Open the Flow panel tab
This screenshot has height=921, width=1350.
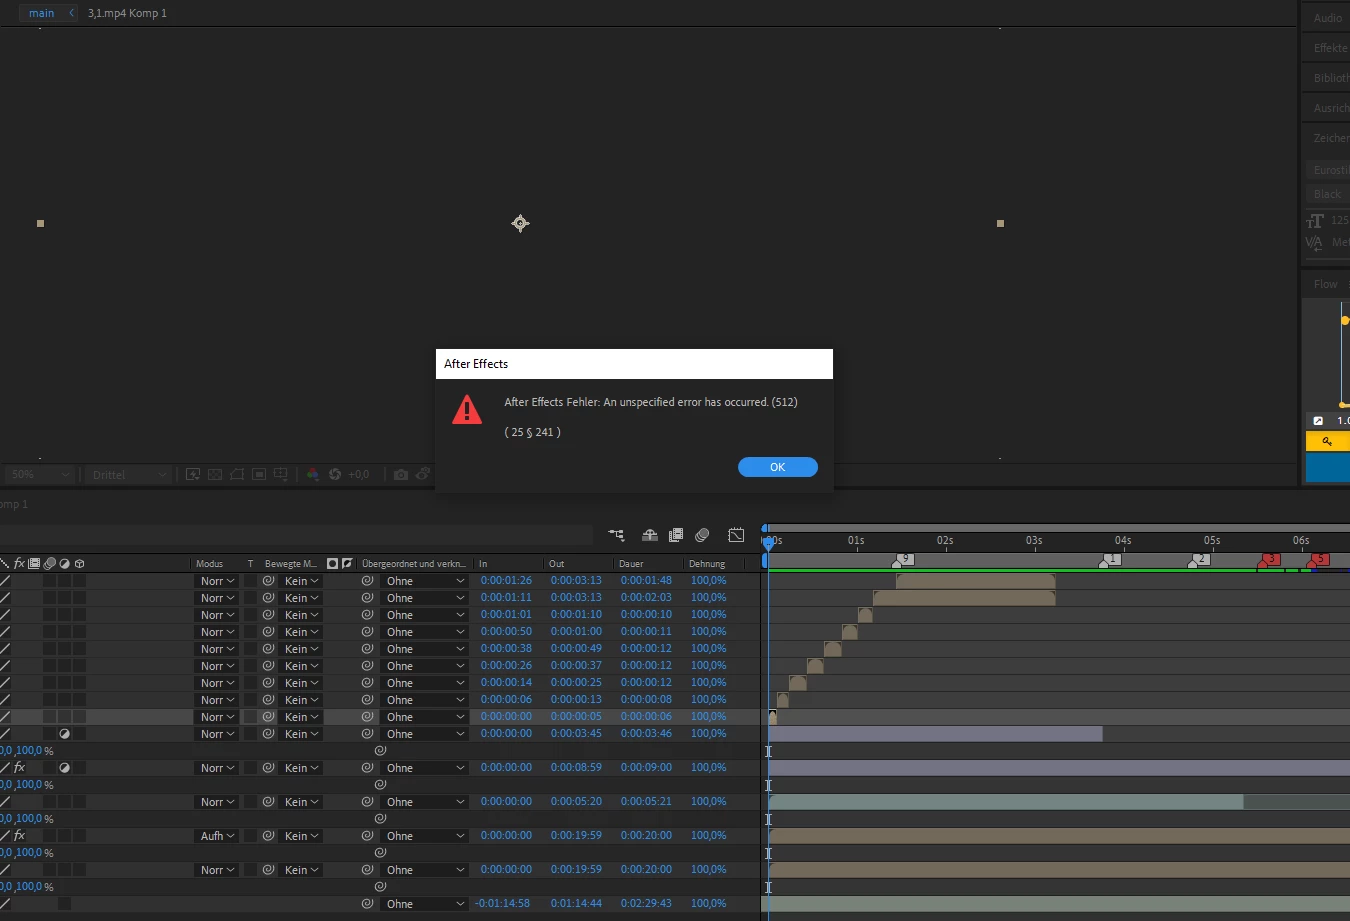[1326, 284]
